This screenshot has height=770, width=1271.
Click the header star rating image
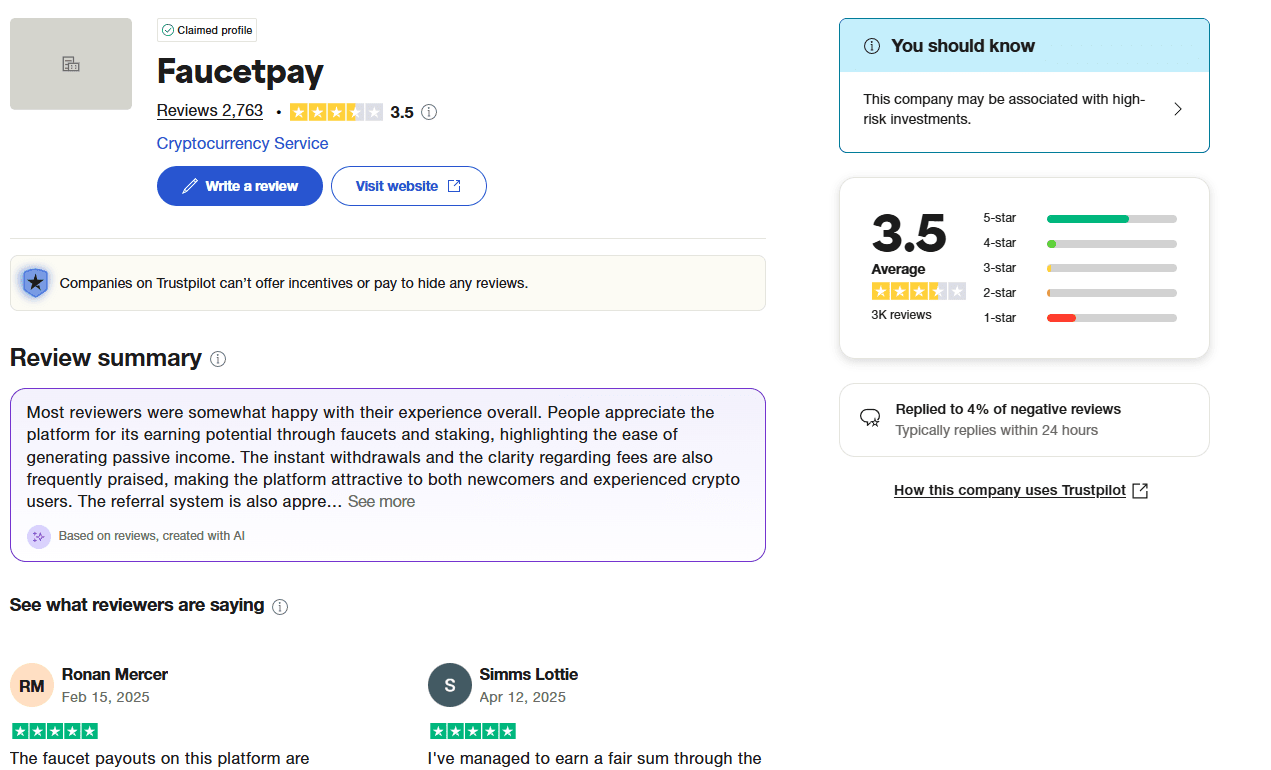pyautogui.click(x=336, y=112)
